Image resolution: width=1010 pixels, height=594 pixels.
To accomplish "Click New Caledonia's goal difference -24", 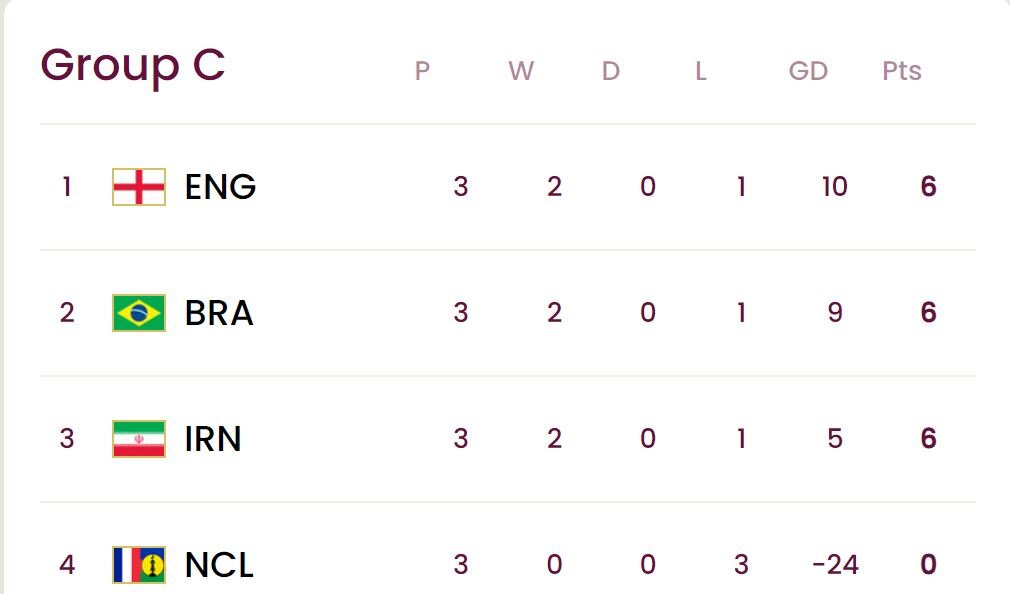I will pos(835,565).
